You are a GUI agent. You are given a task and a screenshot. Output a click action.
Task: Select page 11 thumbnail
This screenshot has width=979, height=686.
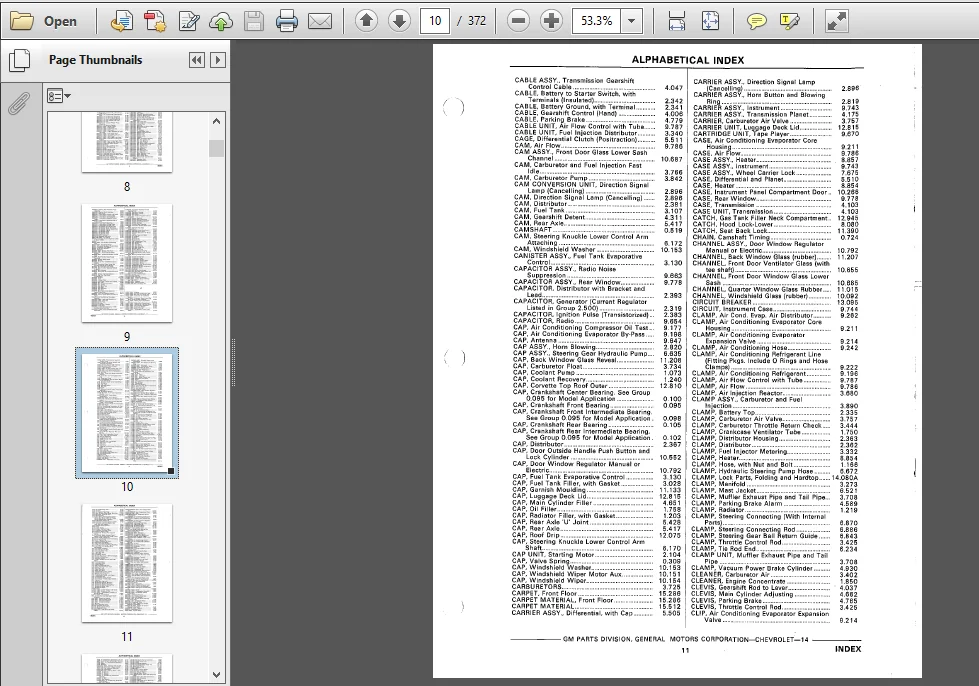coord(127,563)
